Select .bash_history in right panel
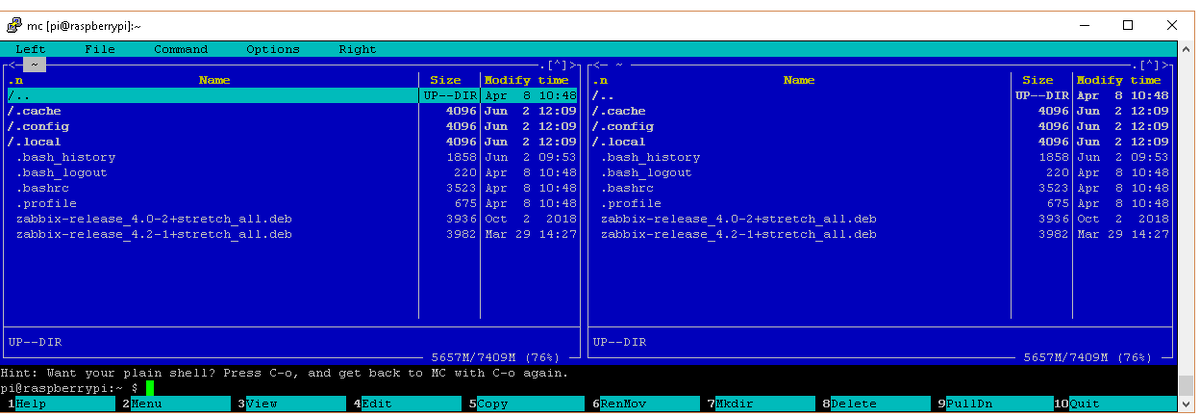 point(880,158)
